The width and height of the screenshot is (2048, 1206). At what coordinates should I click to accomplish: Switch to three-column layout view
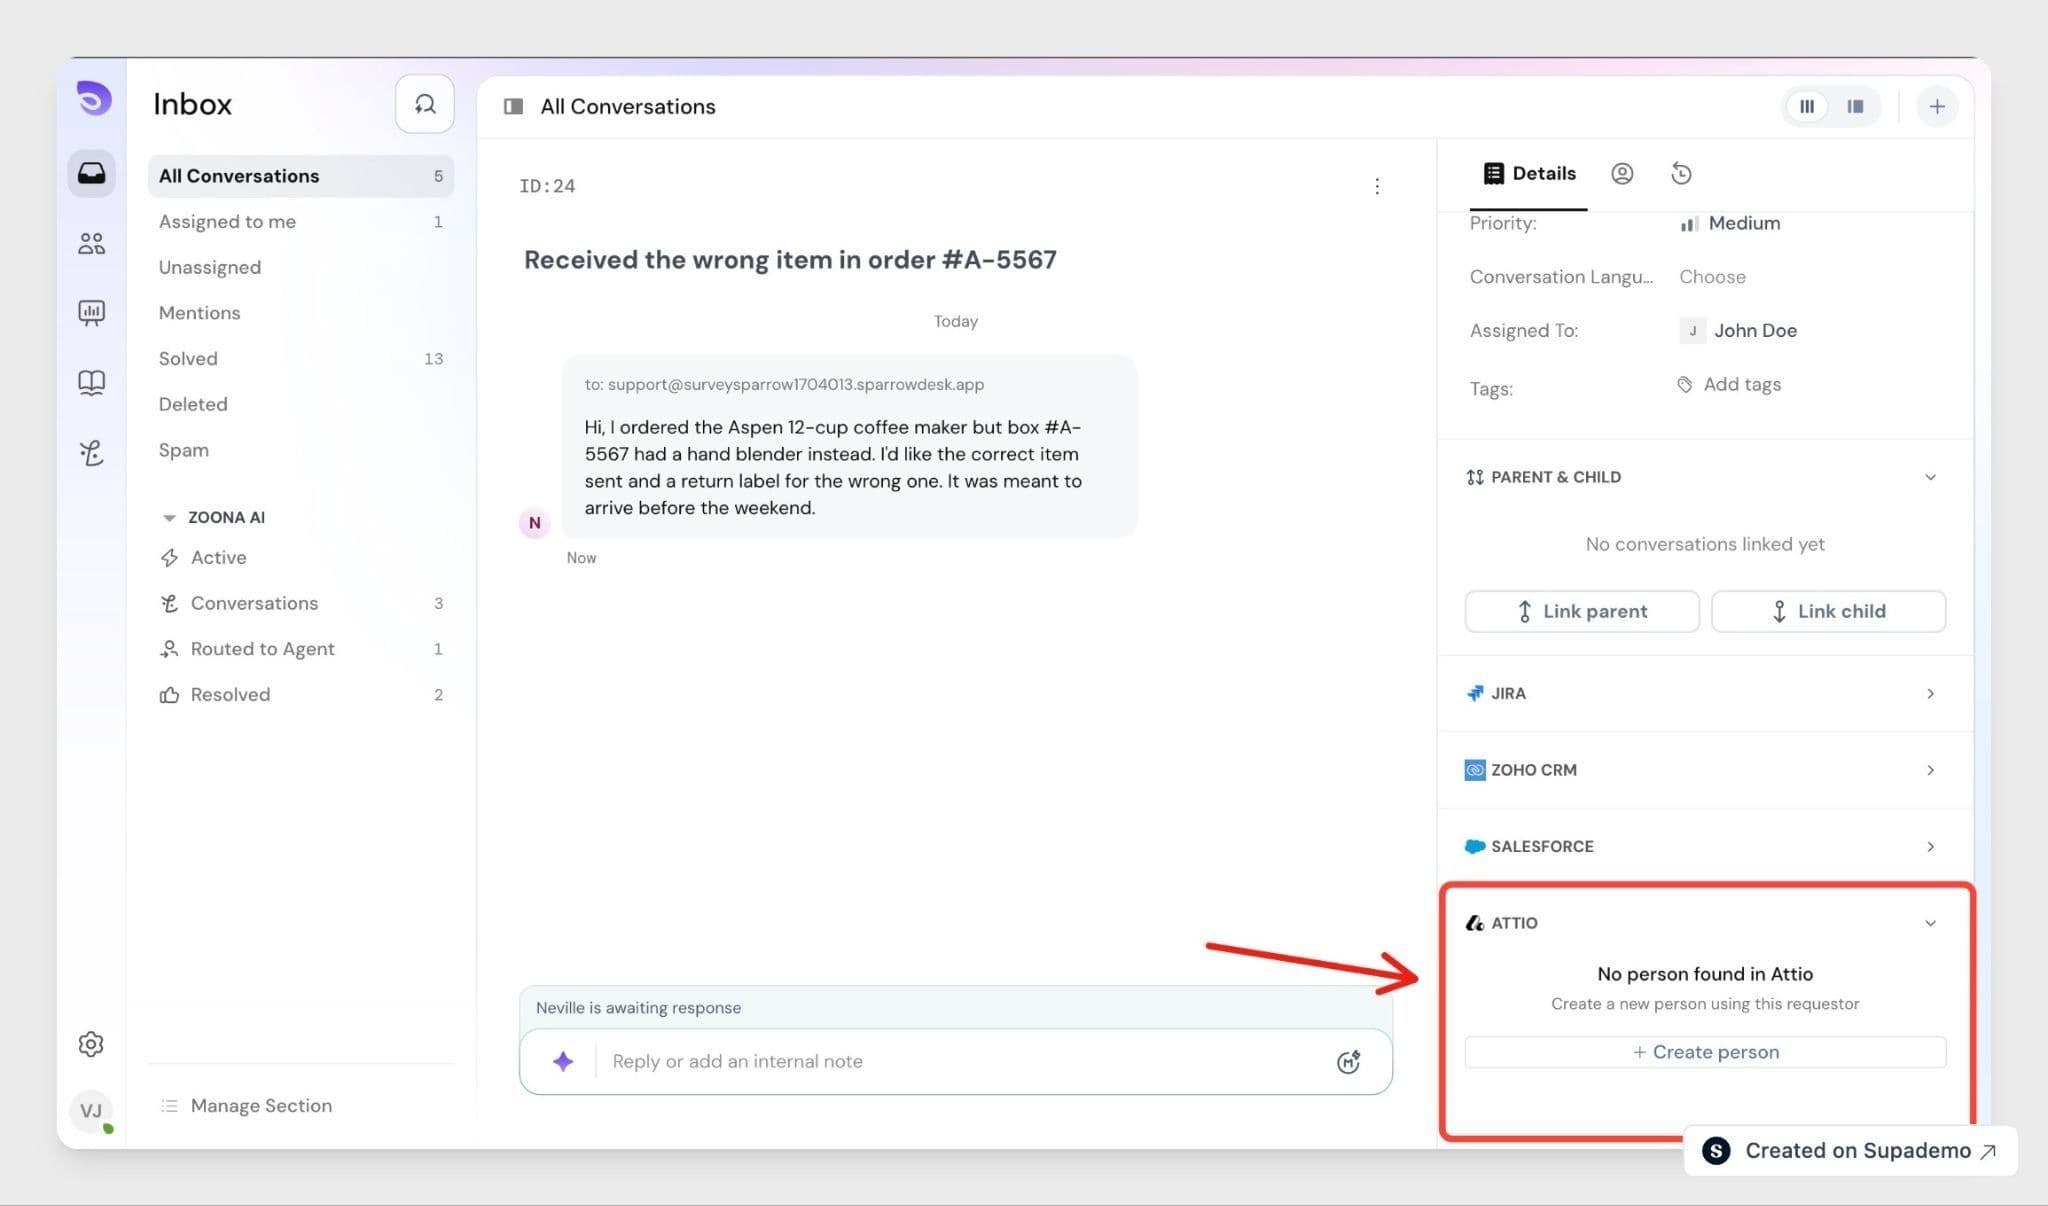[1807, 107]
